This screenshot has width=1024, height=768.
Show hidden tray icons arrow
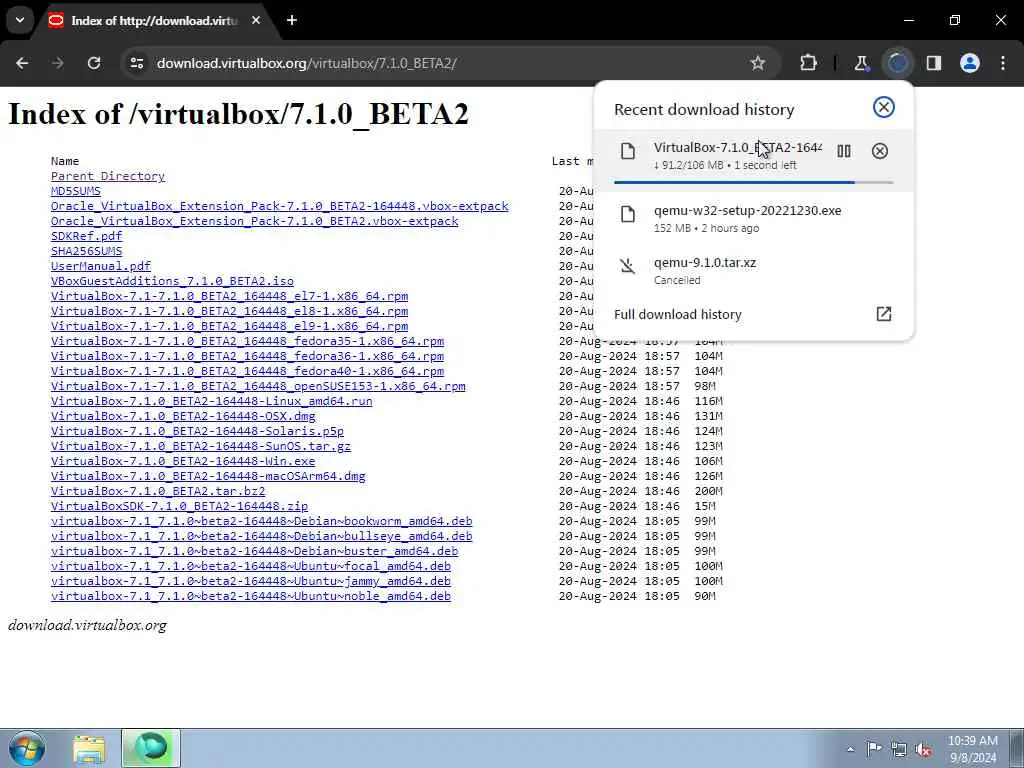coord(850,749)
